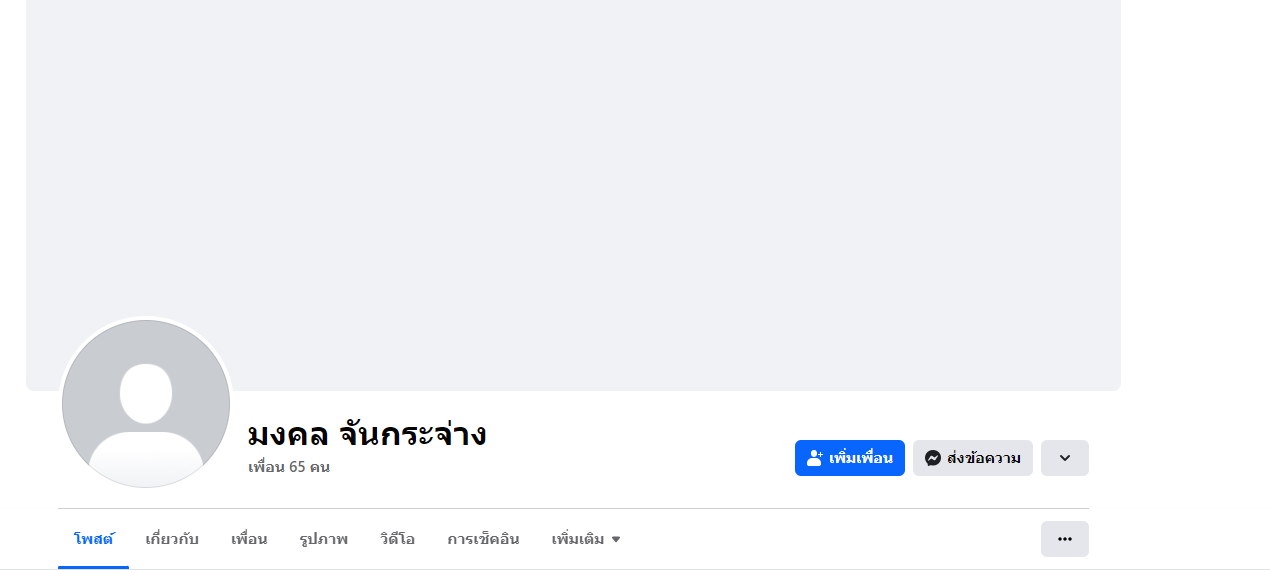Expand the chevron-down button beside ส่งข้อความ
Screen dimensions: 1270x570
click(x=1064, y=458)
